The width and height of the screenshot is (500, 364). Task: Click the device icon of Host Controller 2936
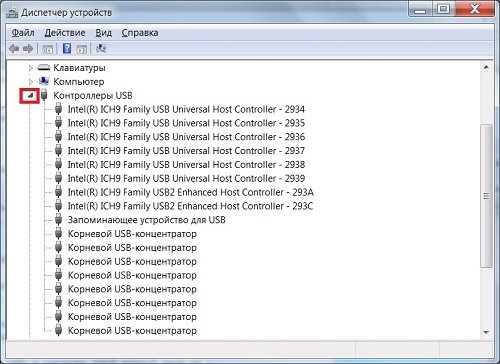(x=58, y=137)
